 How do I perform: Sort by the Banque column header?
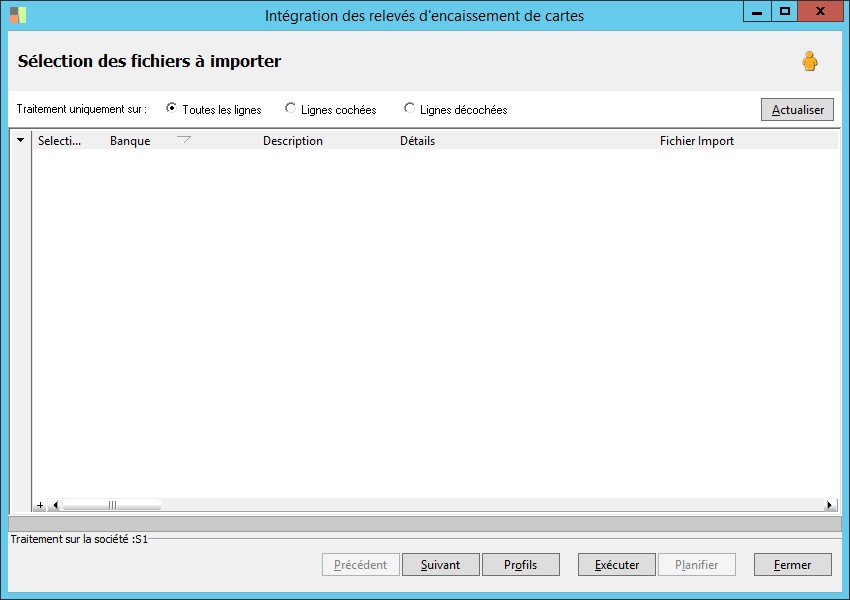[x=130, y=140]
